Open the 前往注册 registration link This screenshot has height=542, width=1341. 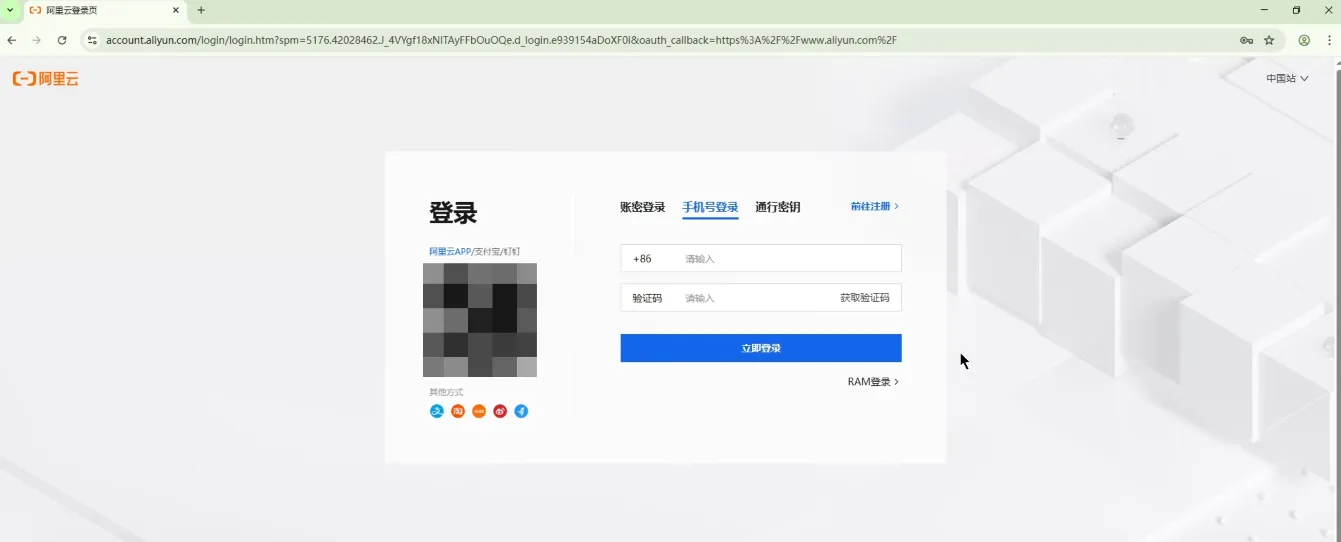coord(874,206)
